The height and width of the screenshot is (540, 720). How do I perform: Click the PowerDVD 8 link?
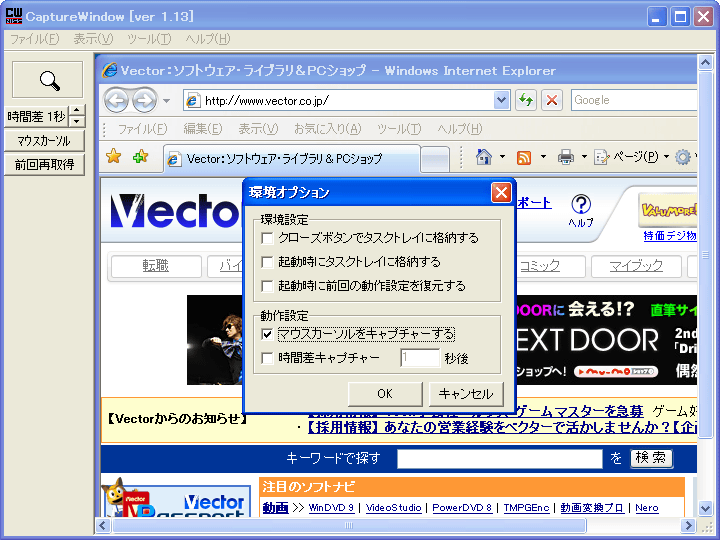[x=462, y=508]
